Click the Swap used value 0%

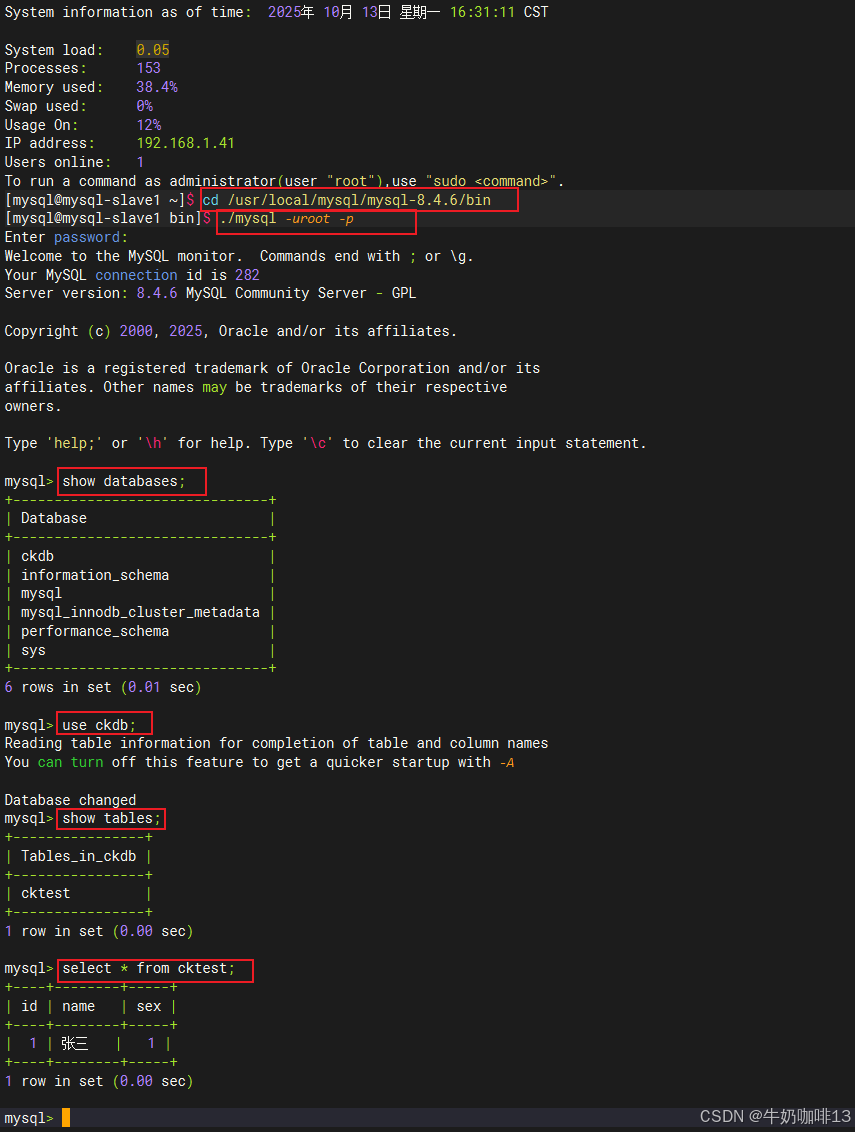[x=144, y=105]
